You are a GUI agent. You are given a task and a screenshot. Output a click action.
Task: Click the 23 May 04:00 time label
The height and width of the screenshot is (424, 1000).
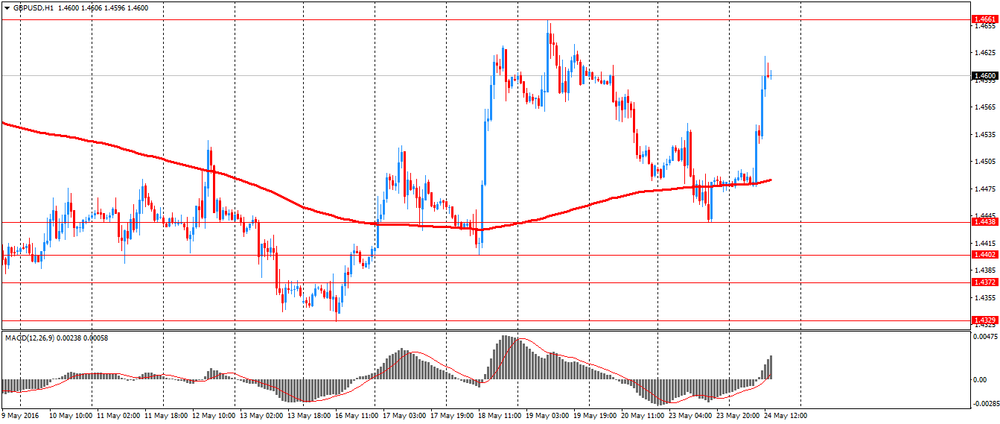pyautogui.click(x=691, y=416)
